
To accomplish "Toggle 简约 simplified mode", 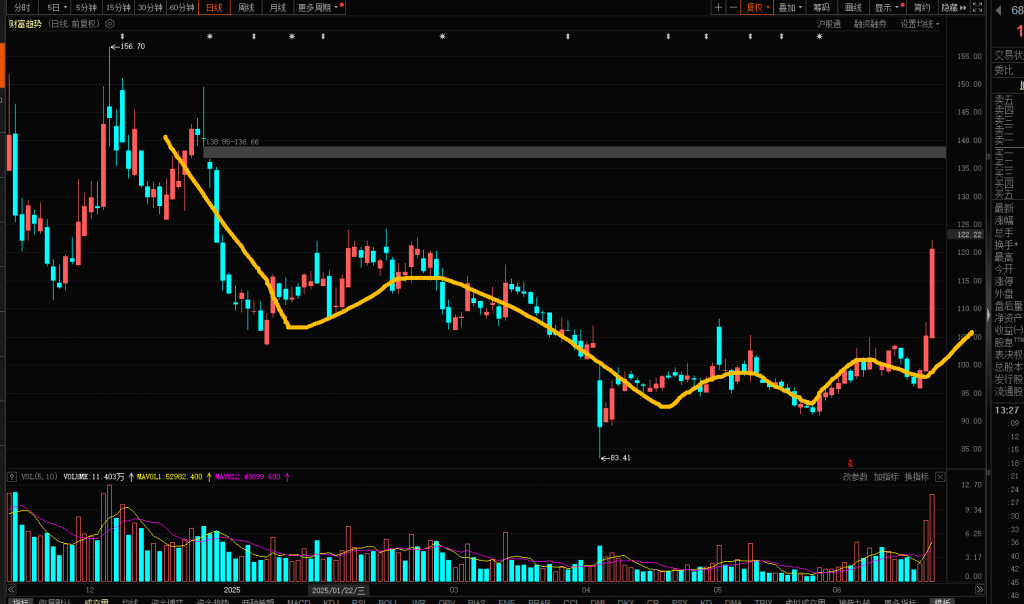I will 921,7.
